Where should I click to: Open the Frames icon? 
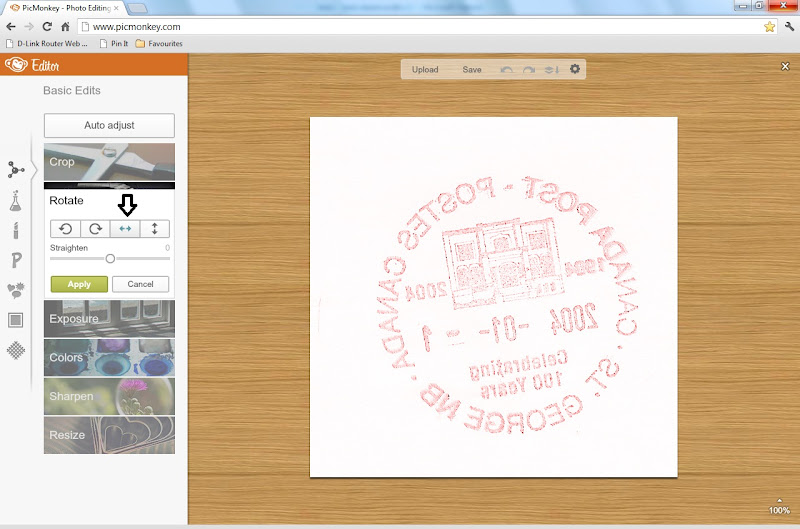(16, 320)
